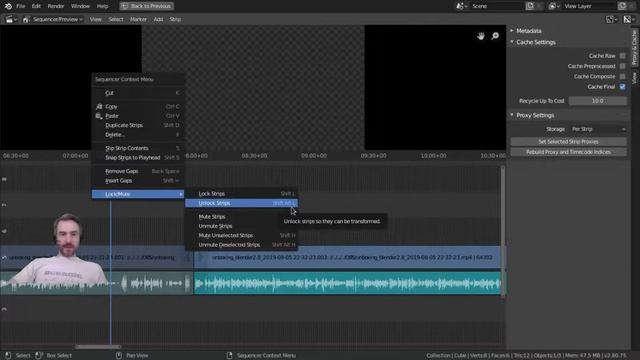Enable the Cache Raw checkbox
The image size is (640, 360).
(x=622, y=56)
